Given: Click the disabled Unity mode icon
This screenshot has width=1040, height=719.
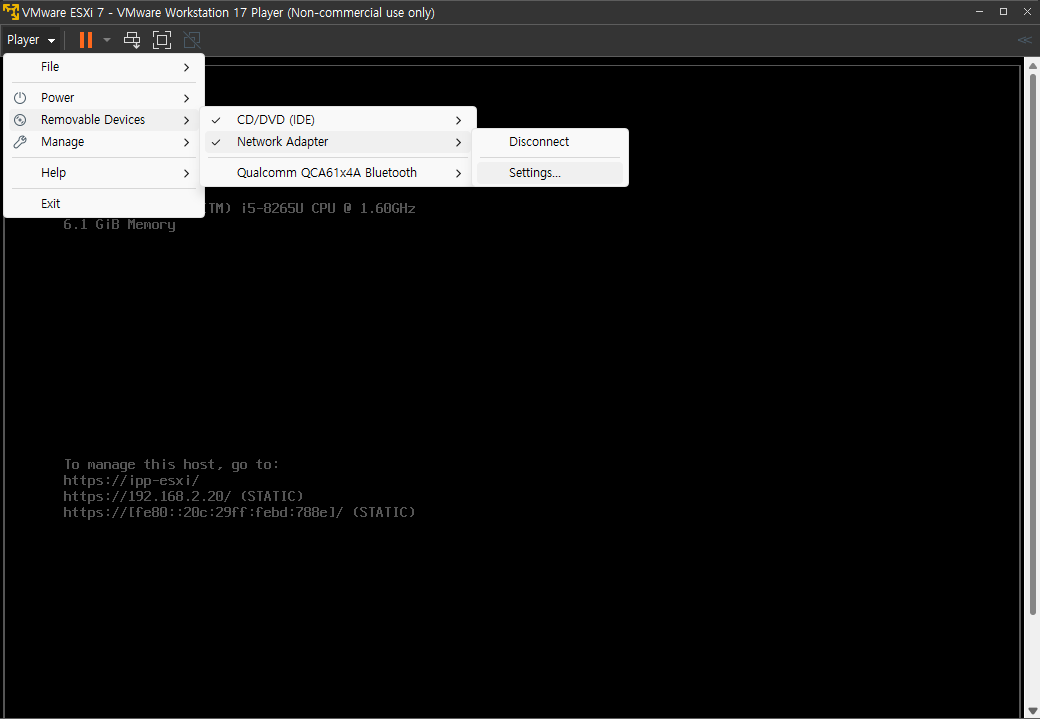Looking at the screenshot, I should [x=192, y=40].
